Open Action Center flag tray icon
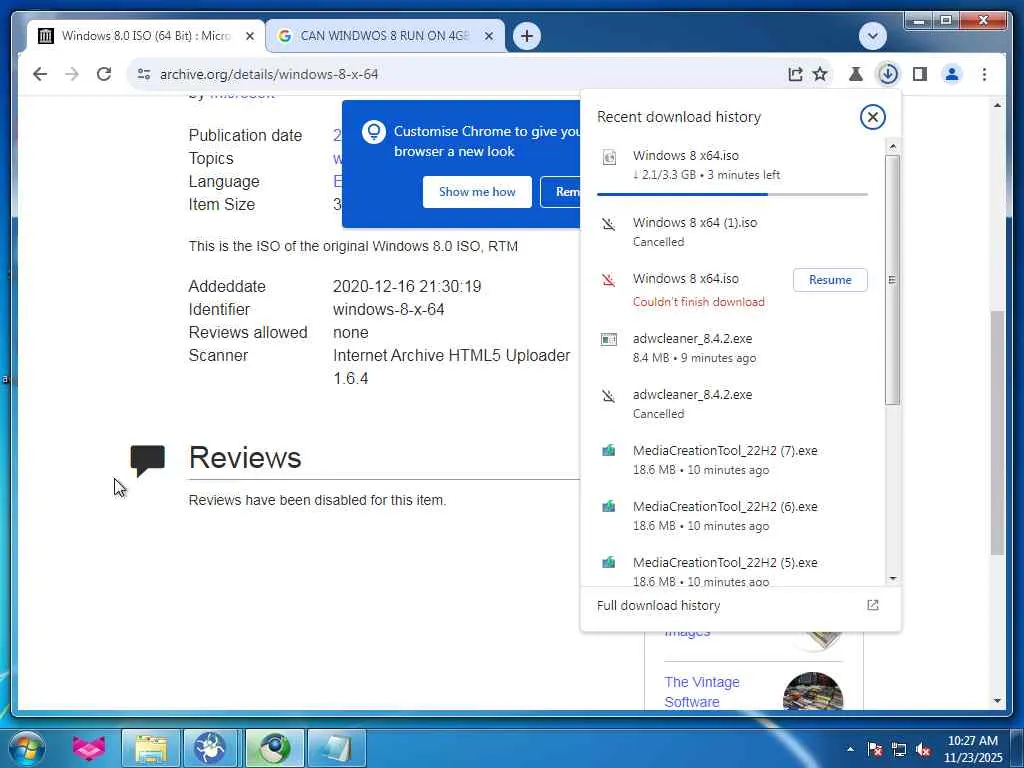1024x768 pixels. click(x=874, y=750)
